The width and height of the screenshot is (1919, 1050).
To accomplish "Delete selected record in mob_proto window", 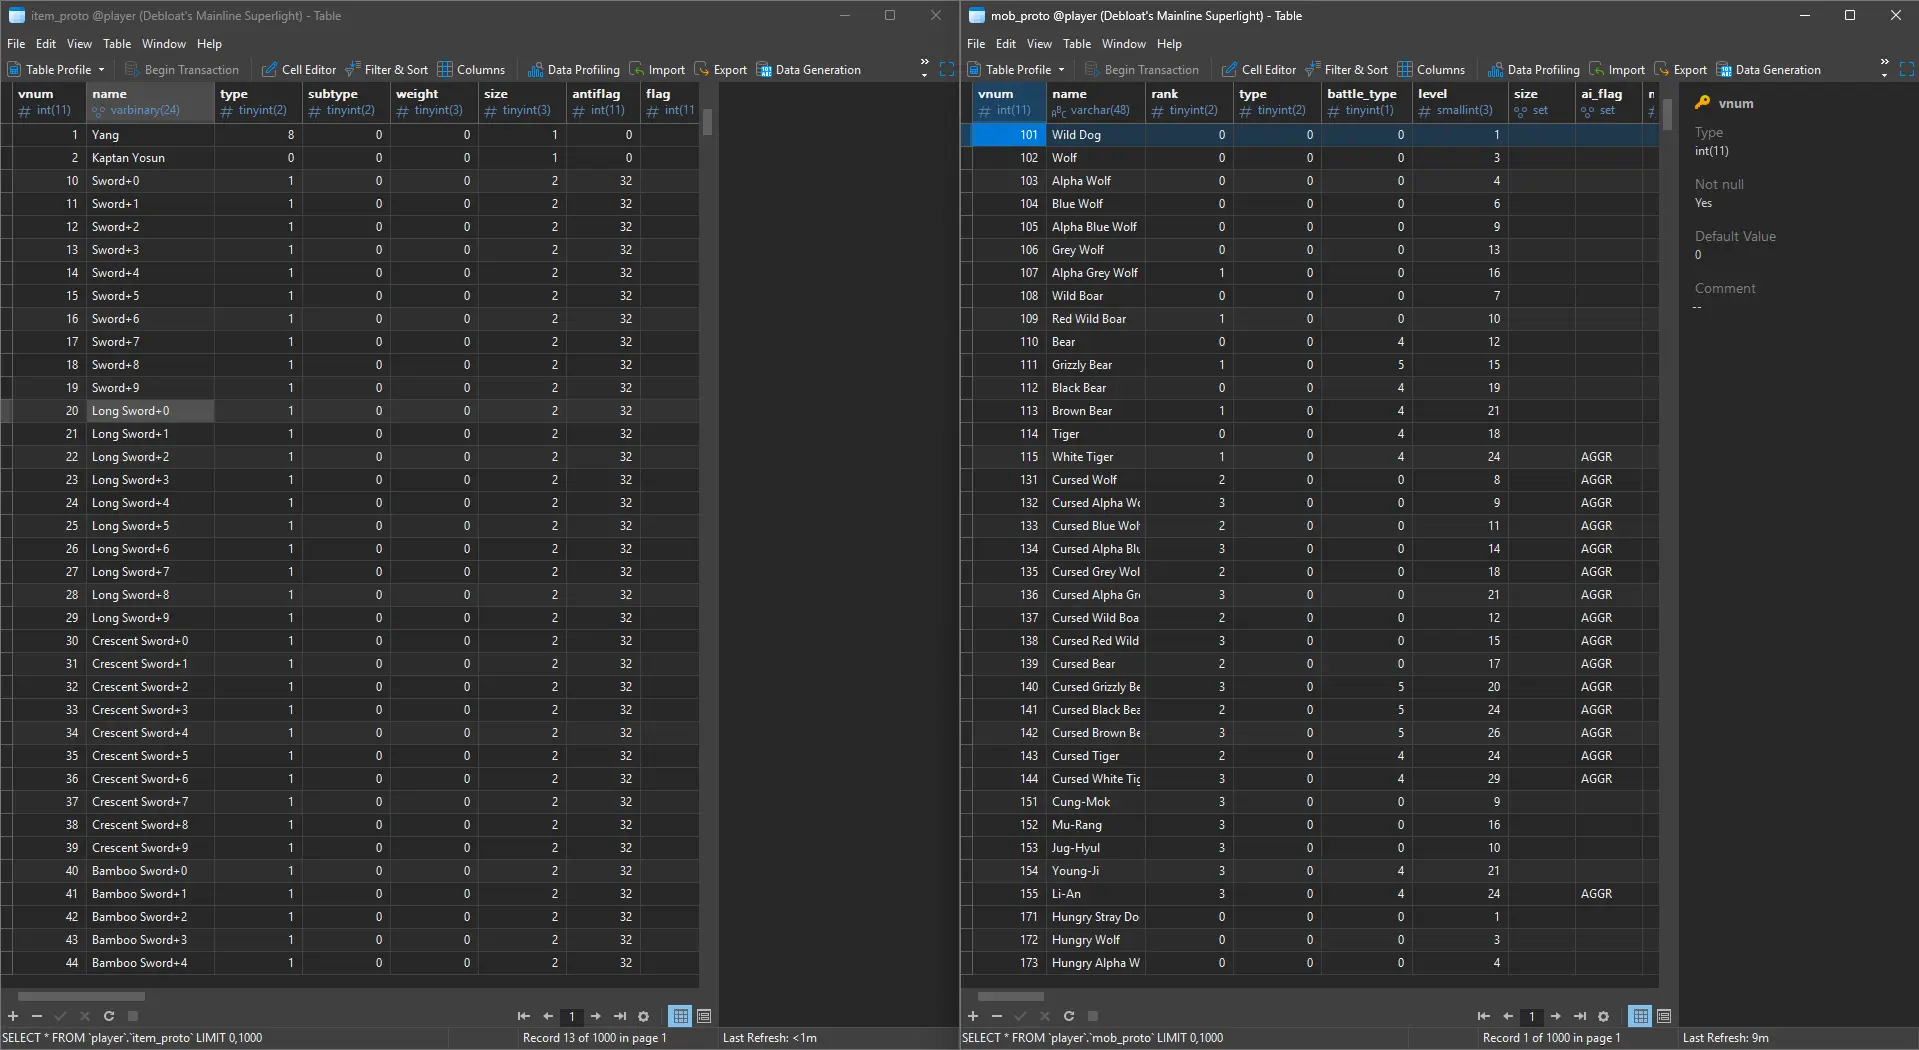I will pos(997,1016).
